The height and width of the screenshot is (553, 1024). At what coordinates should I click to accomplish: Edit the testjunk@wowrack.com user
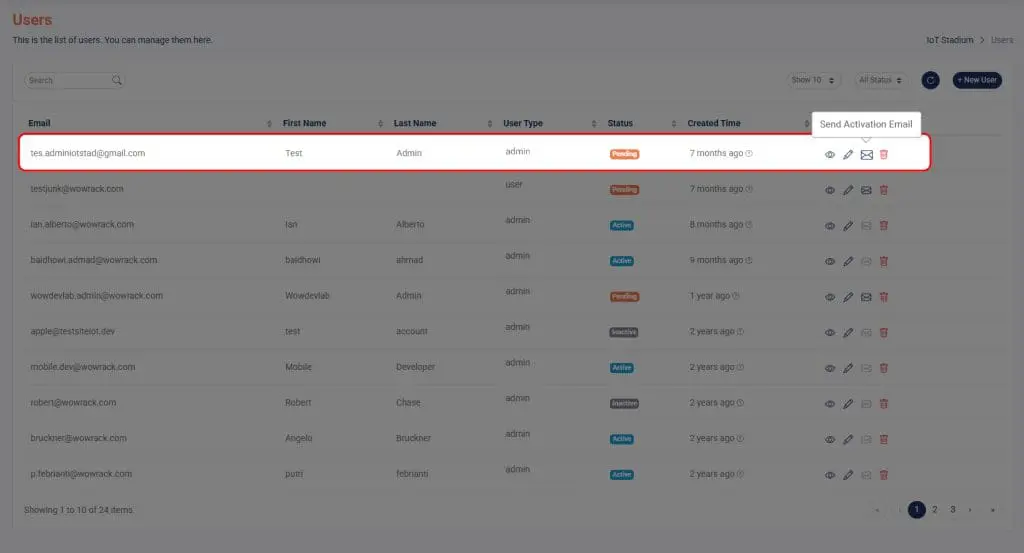pyautogui.click(x=848, y=190)
